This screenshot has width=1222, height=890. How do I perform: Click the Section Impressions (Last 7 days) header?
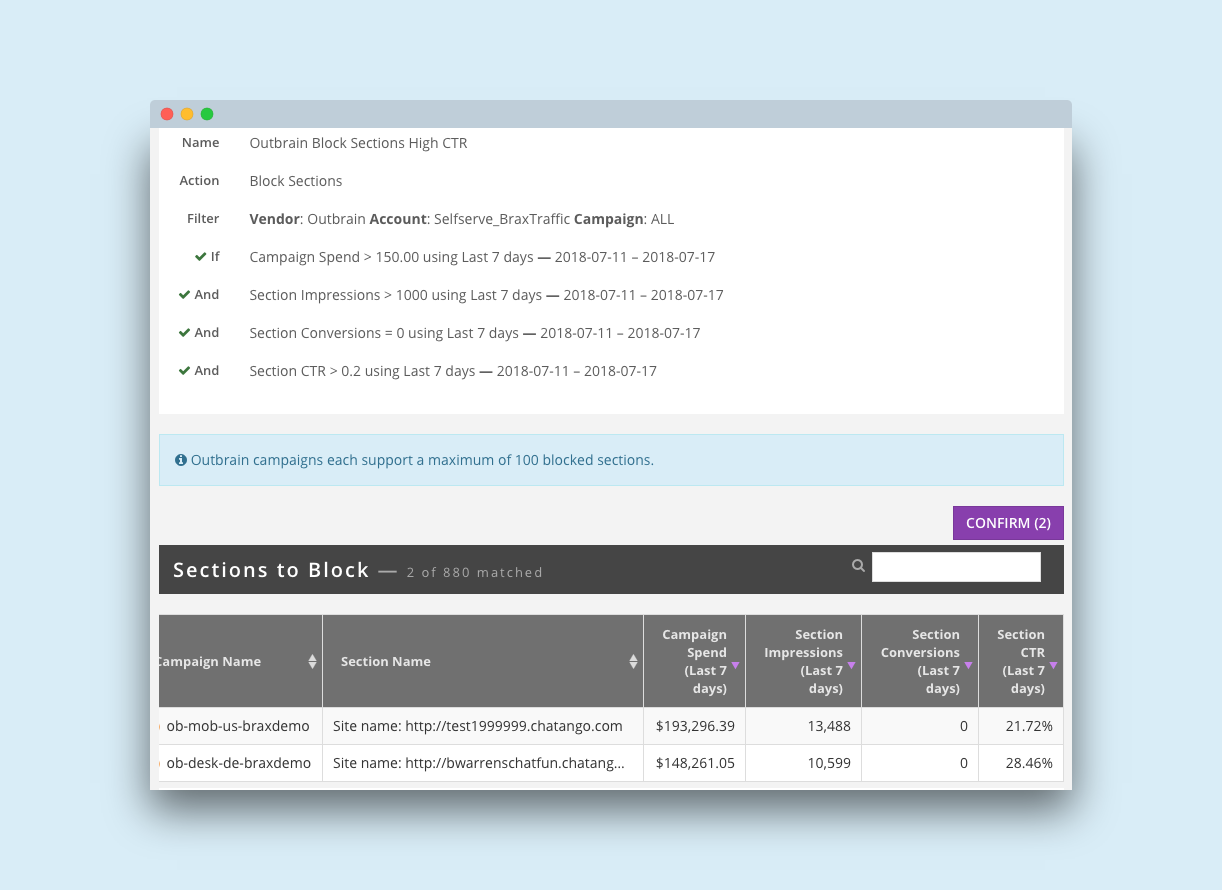pos(804,661)
